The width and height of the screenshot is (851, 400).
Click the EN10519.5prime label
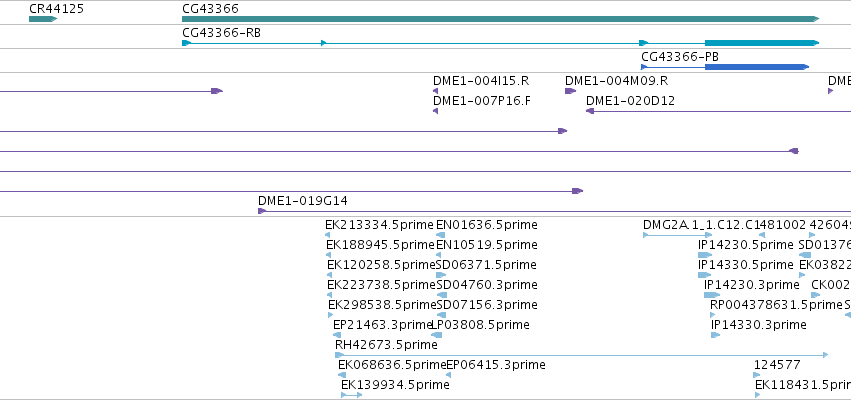click(x=487, y=245)
